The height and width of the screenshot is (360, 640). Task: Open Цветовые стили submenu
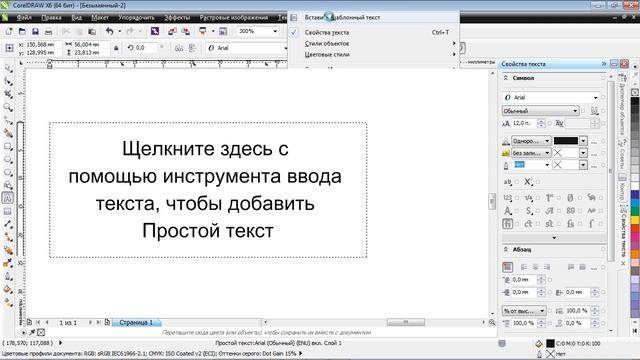point(373,54)
